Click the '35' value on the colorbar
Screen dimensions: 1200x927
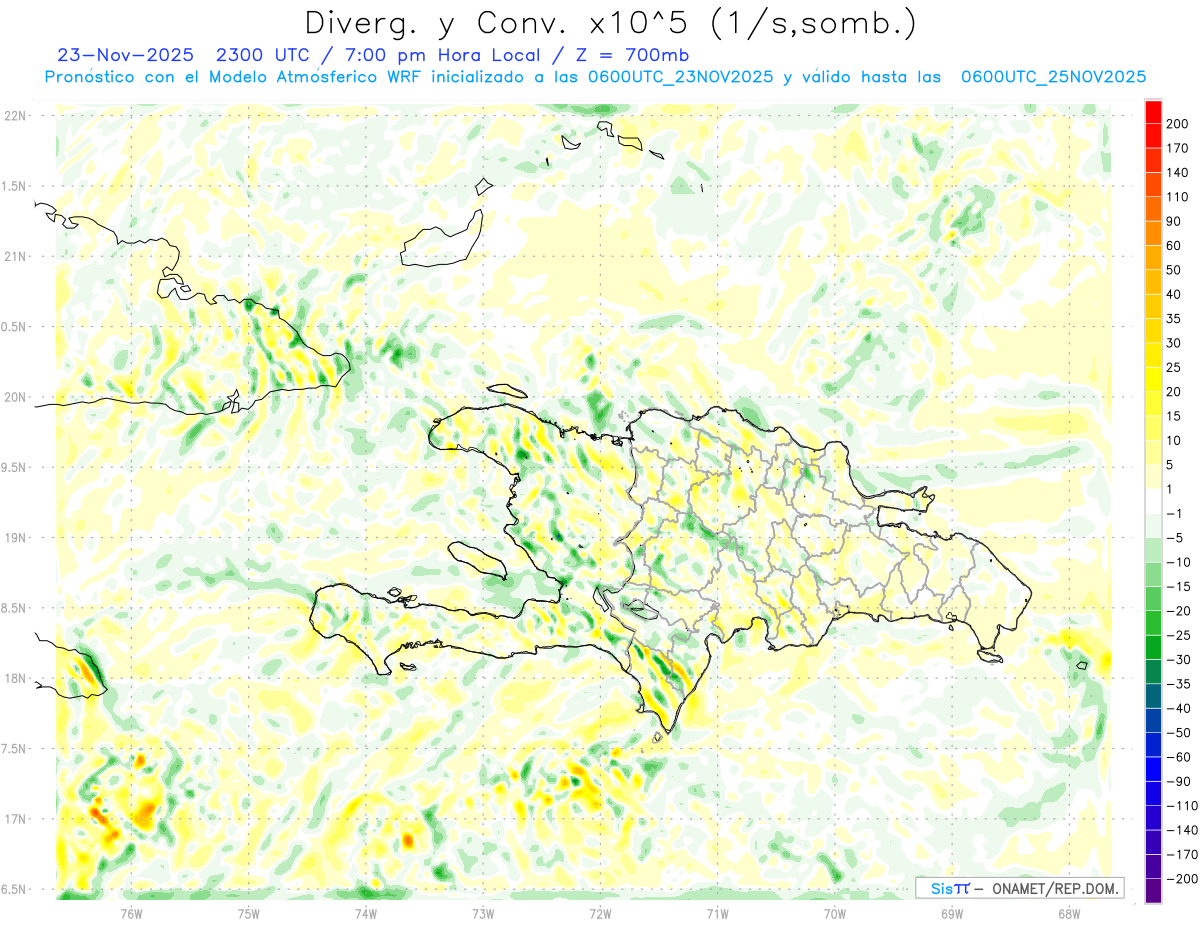(x=1174, y=319)
